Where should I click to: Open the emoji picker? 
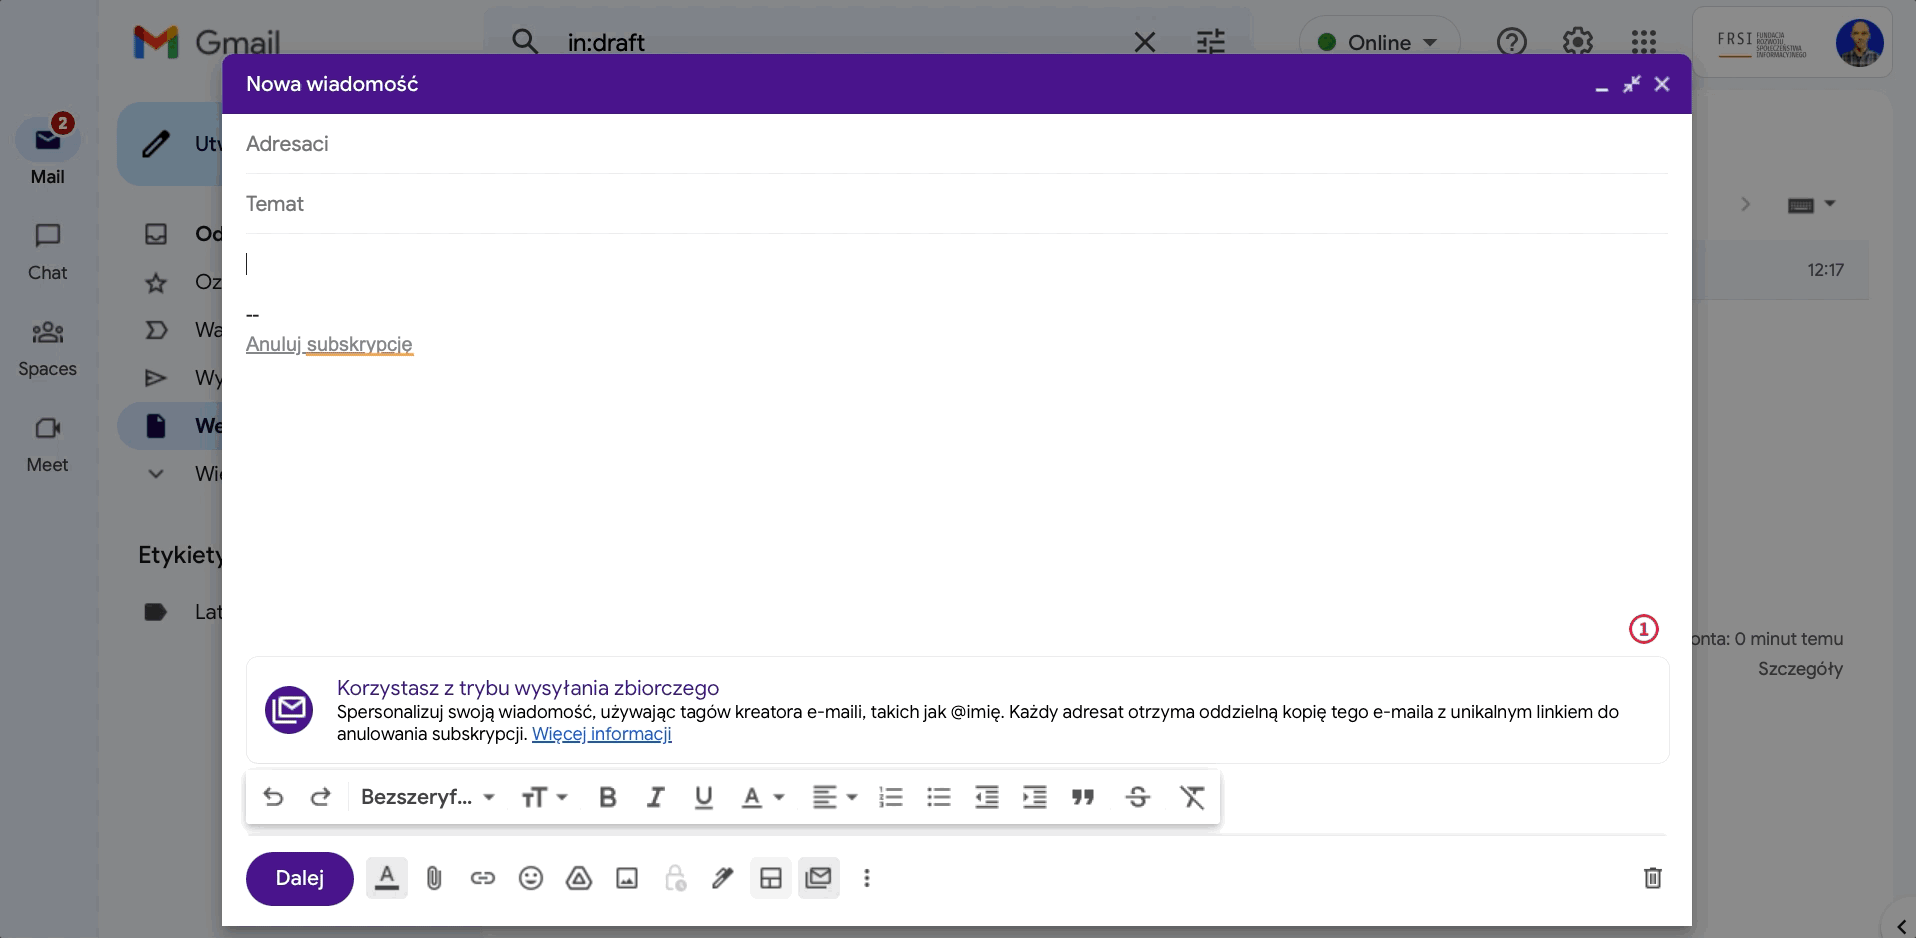point(531,878)
